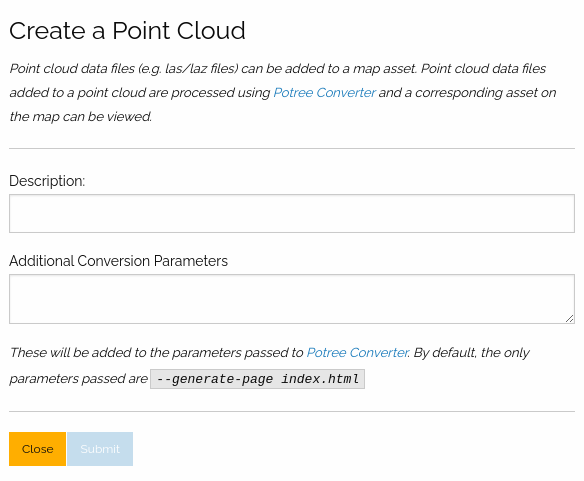584x481 pixels.
Task: Focus the Additional Conversion Parameters text area
Action: coord(292,299)
